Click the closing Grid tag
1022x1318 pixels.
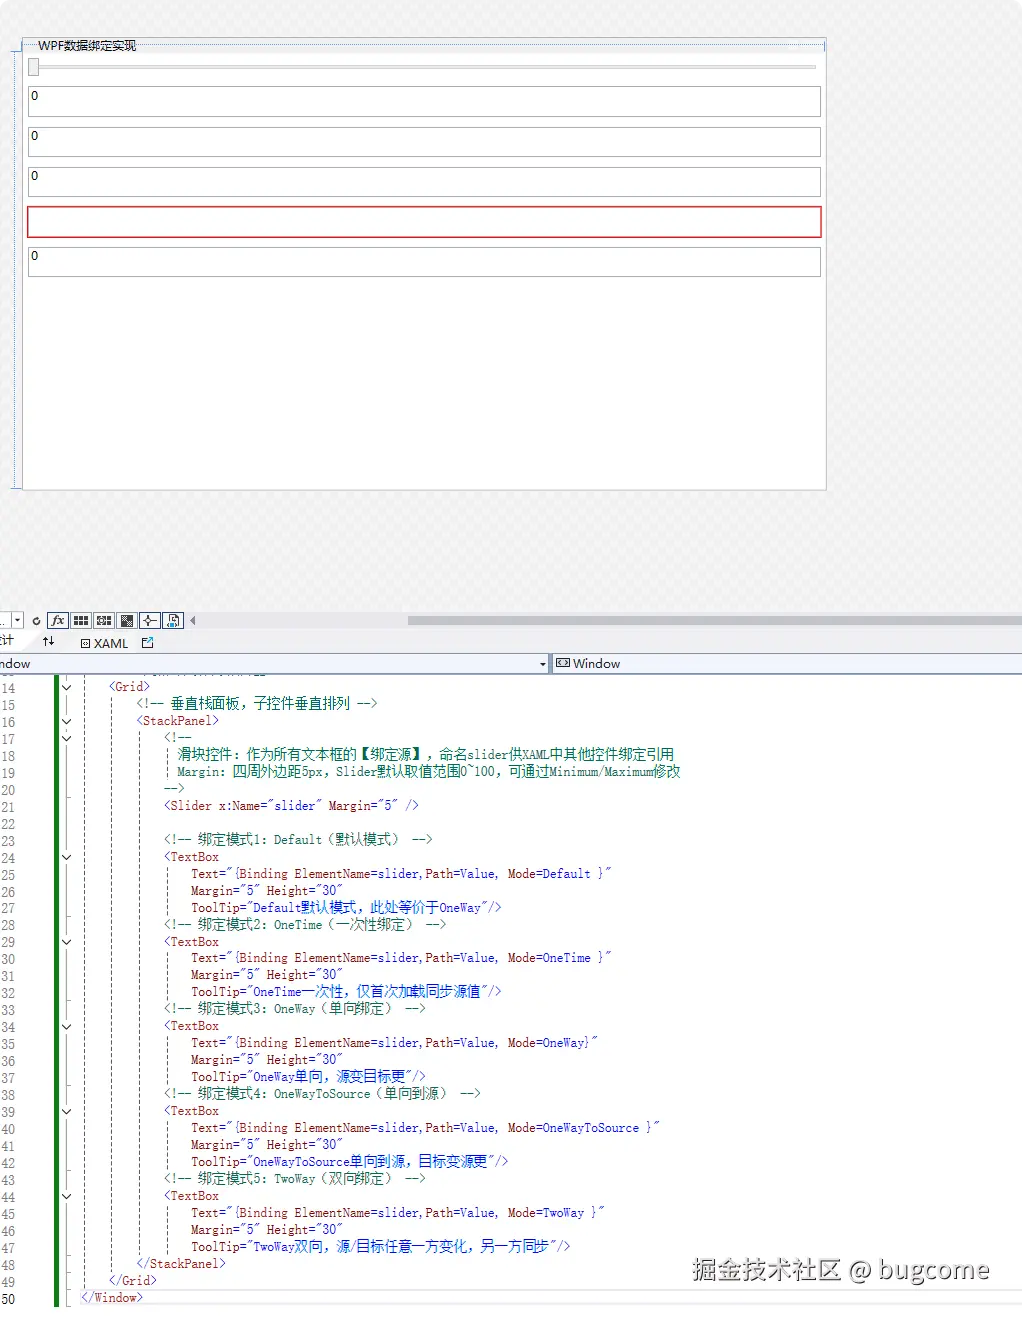tap(133, 1281)
